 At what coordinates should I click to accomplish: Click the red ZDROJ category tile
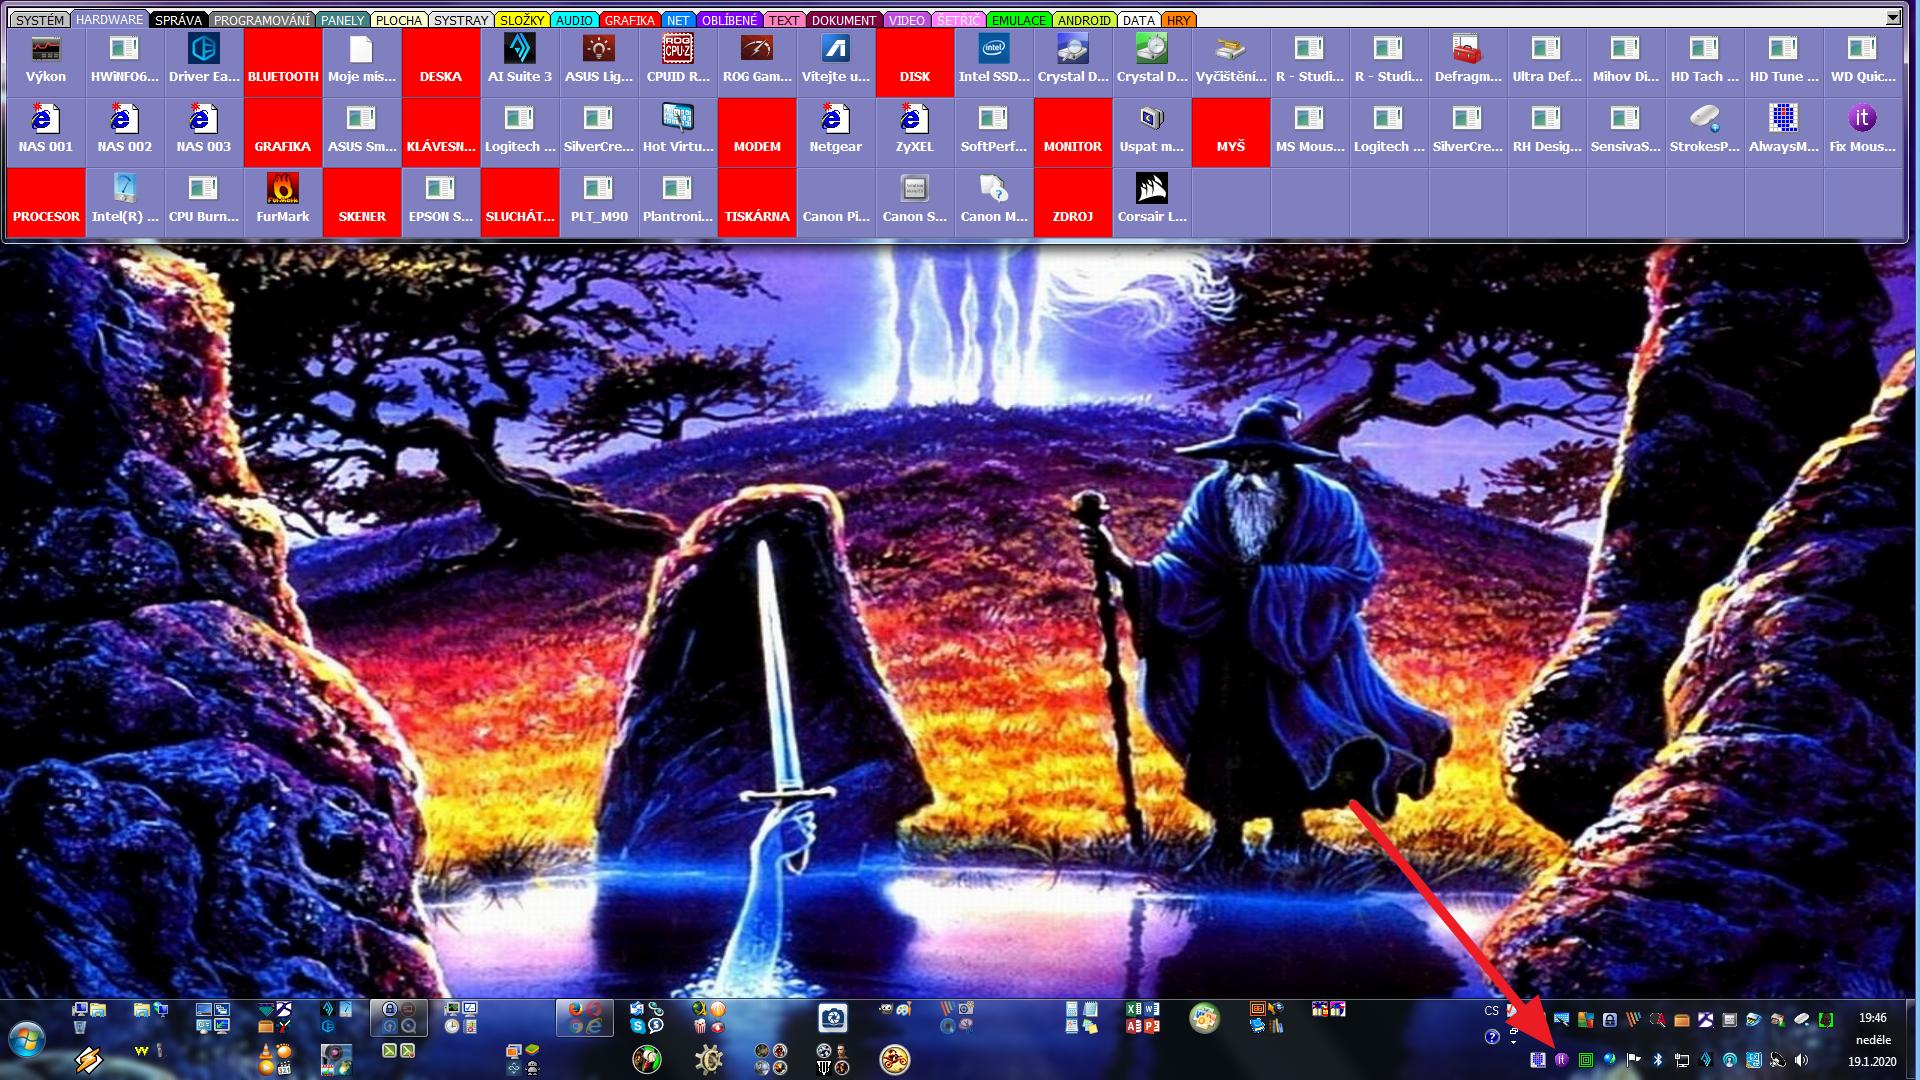1073,202
